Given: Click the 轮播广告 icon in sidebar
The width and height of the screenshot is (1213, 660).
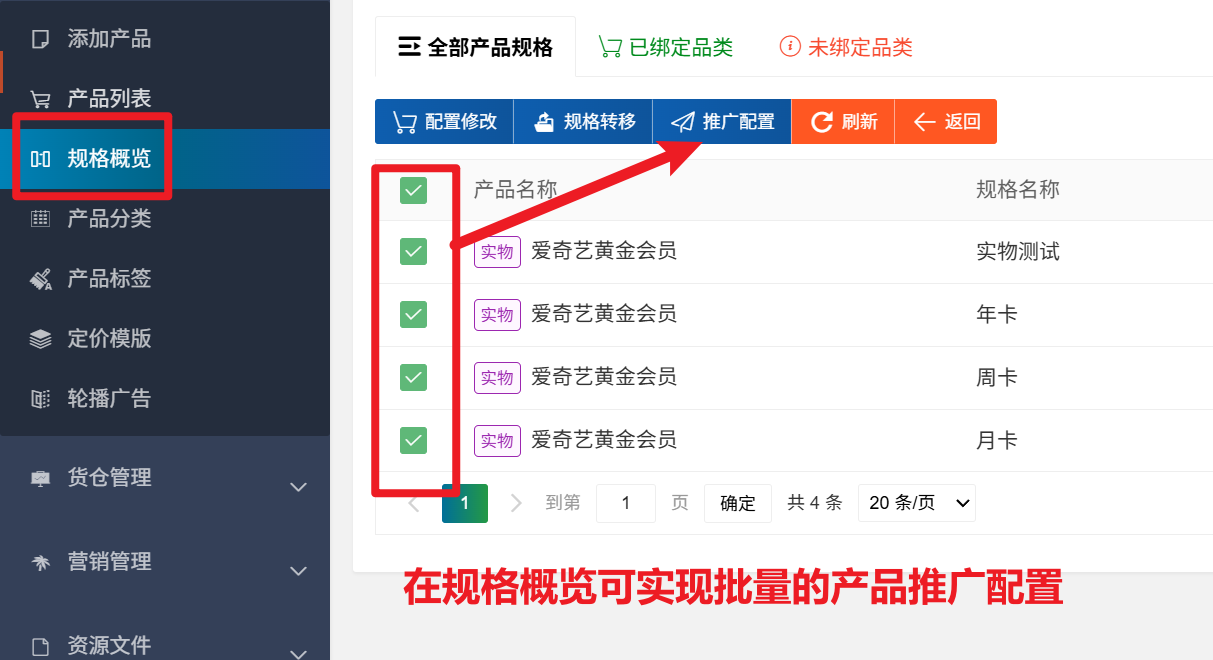Looking at the screenshot, I should (40, 399).
